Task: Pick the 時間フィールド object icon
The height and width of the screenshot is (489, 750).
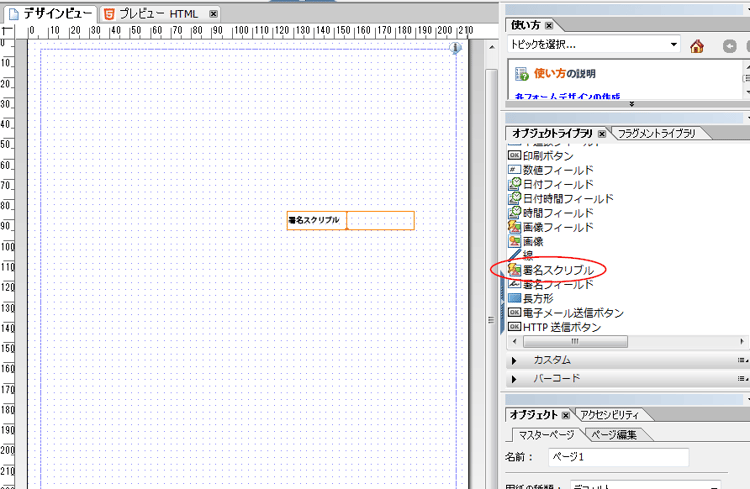Action: pyautogui.click(x=514, y=212)
